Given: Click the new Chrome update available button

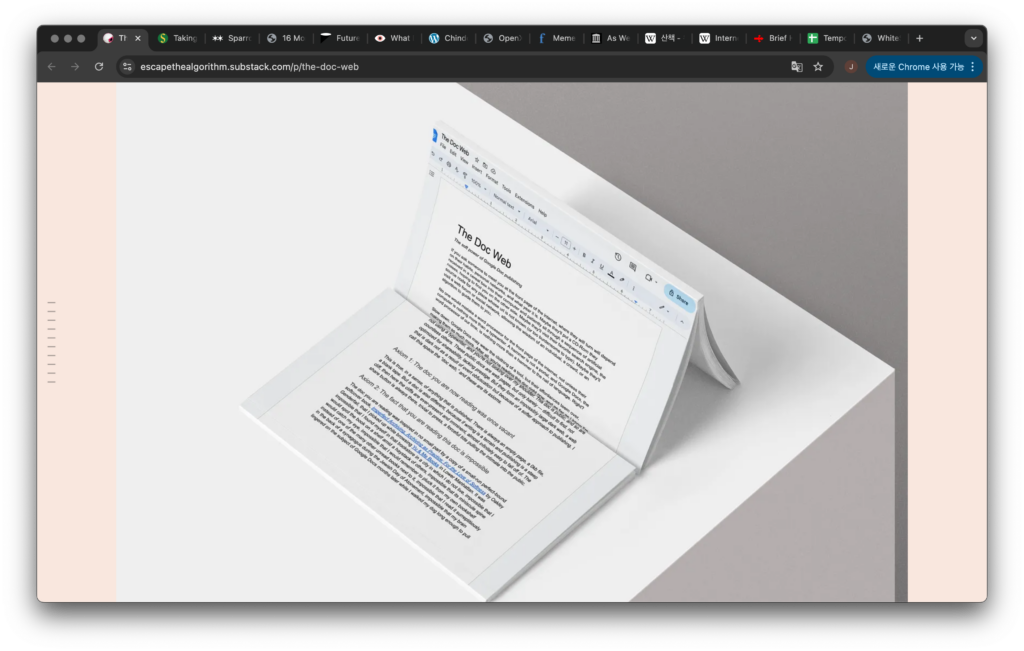Looking at the screenshot, I should (x=918, y=67).
